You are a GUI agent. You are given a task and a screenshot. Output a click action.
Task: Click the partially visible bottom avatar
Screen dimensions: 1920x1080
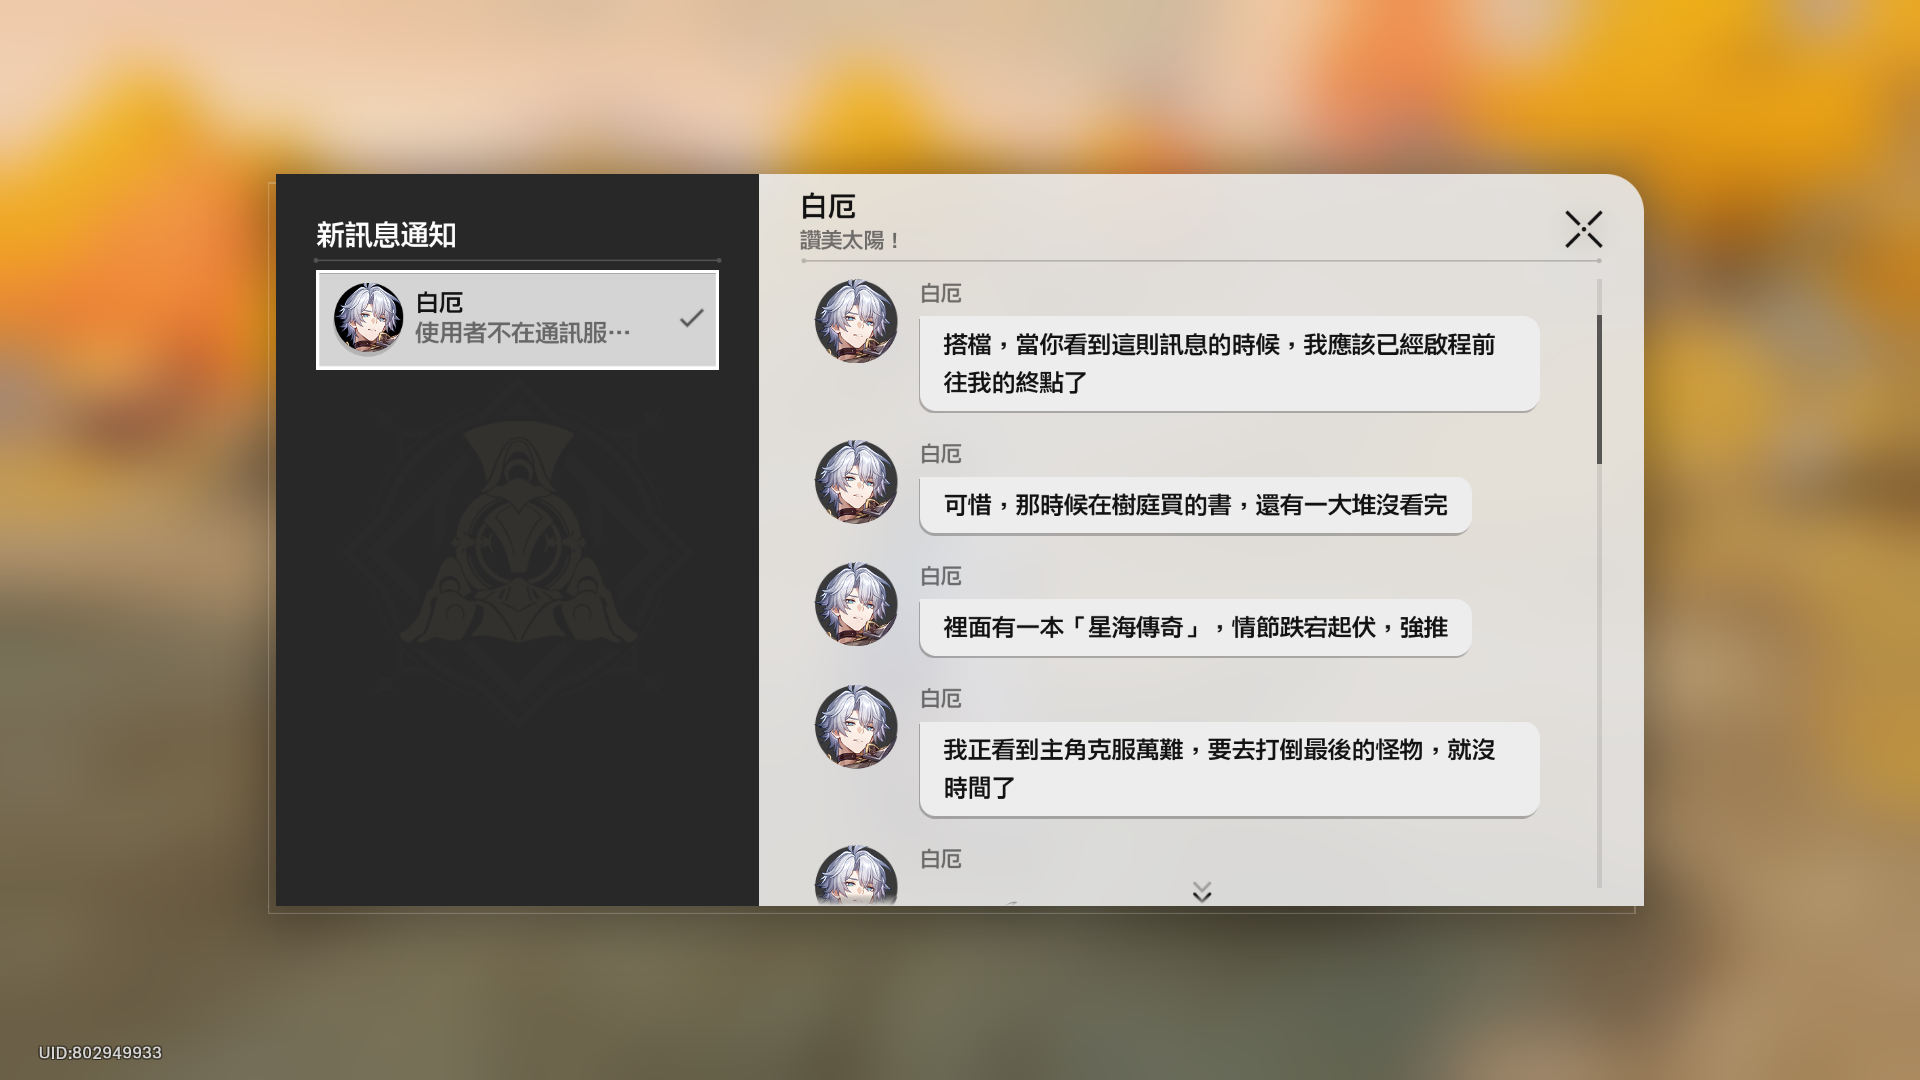(x=856, y=876)
